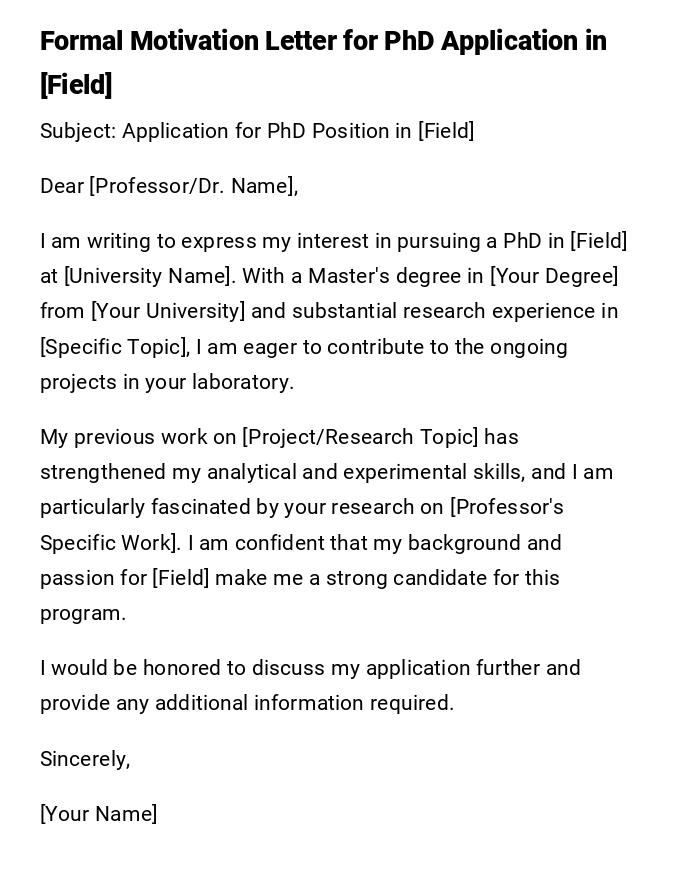
Task: Click the [Project/Research Topic] placeholder
Action: click(x=361, y=437)
